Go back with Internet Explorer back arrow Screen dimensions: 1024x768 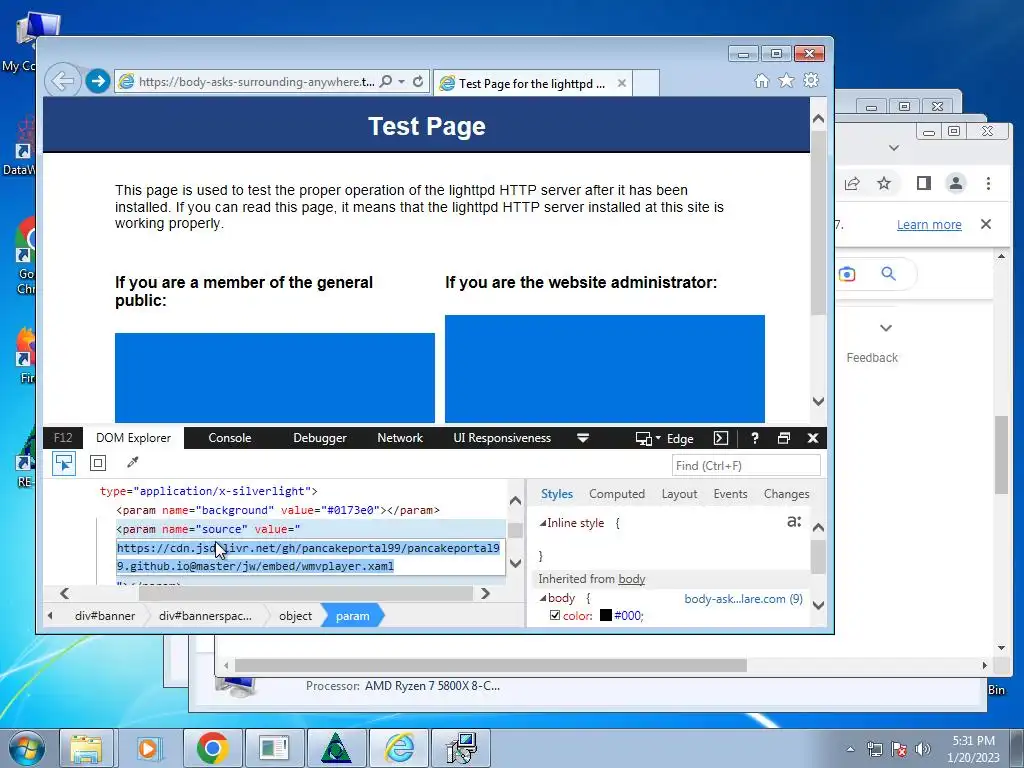point(63,82)
